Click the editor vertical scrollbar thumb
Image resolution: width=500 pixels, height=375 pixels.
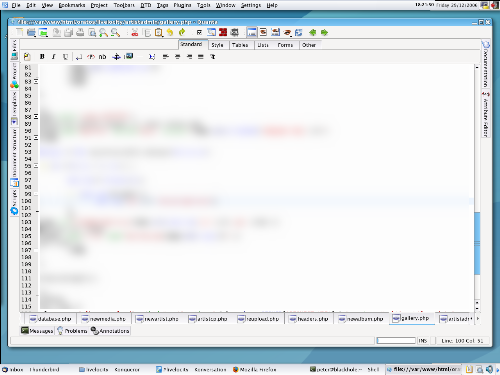click(x=477, y=243)
